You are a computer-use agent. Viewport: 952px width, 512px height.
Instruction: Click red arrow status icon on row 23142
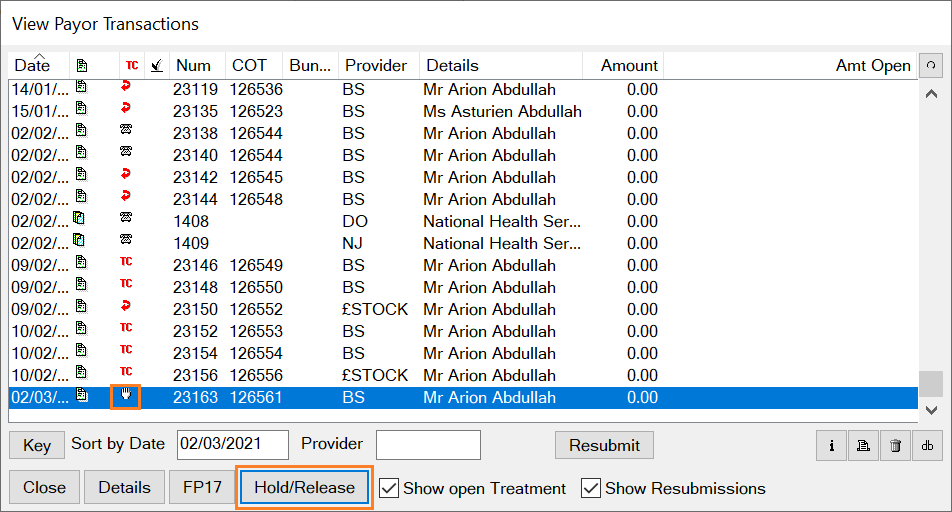126,174
